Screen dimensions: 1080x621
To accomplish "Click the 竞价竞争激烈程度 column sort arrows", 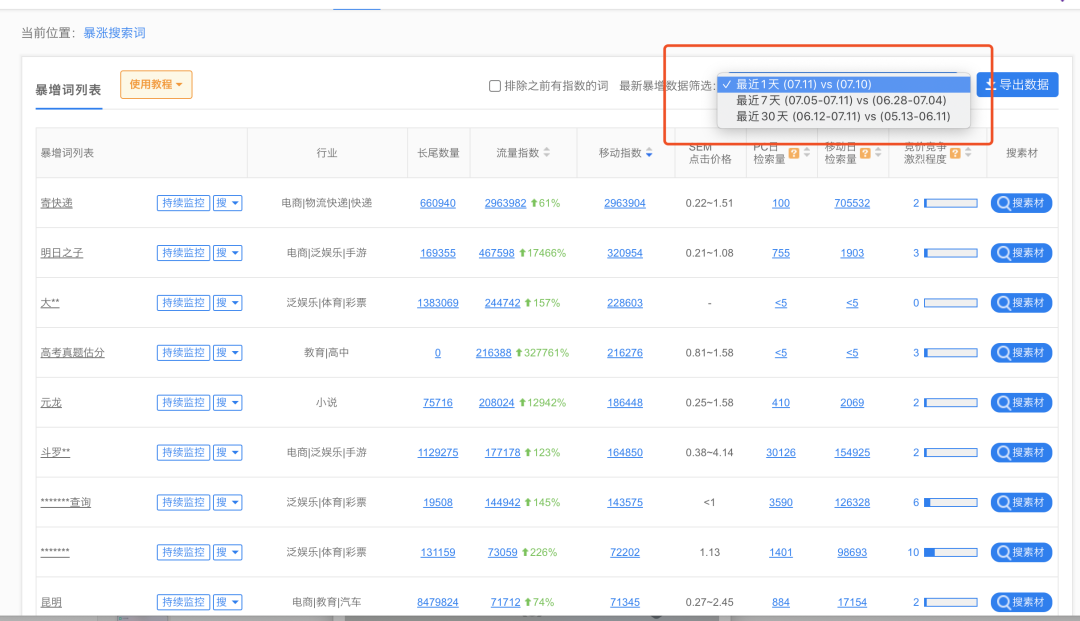I will coord(969,153).
